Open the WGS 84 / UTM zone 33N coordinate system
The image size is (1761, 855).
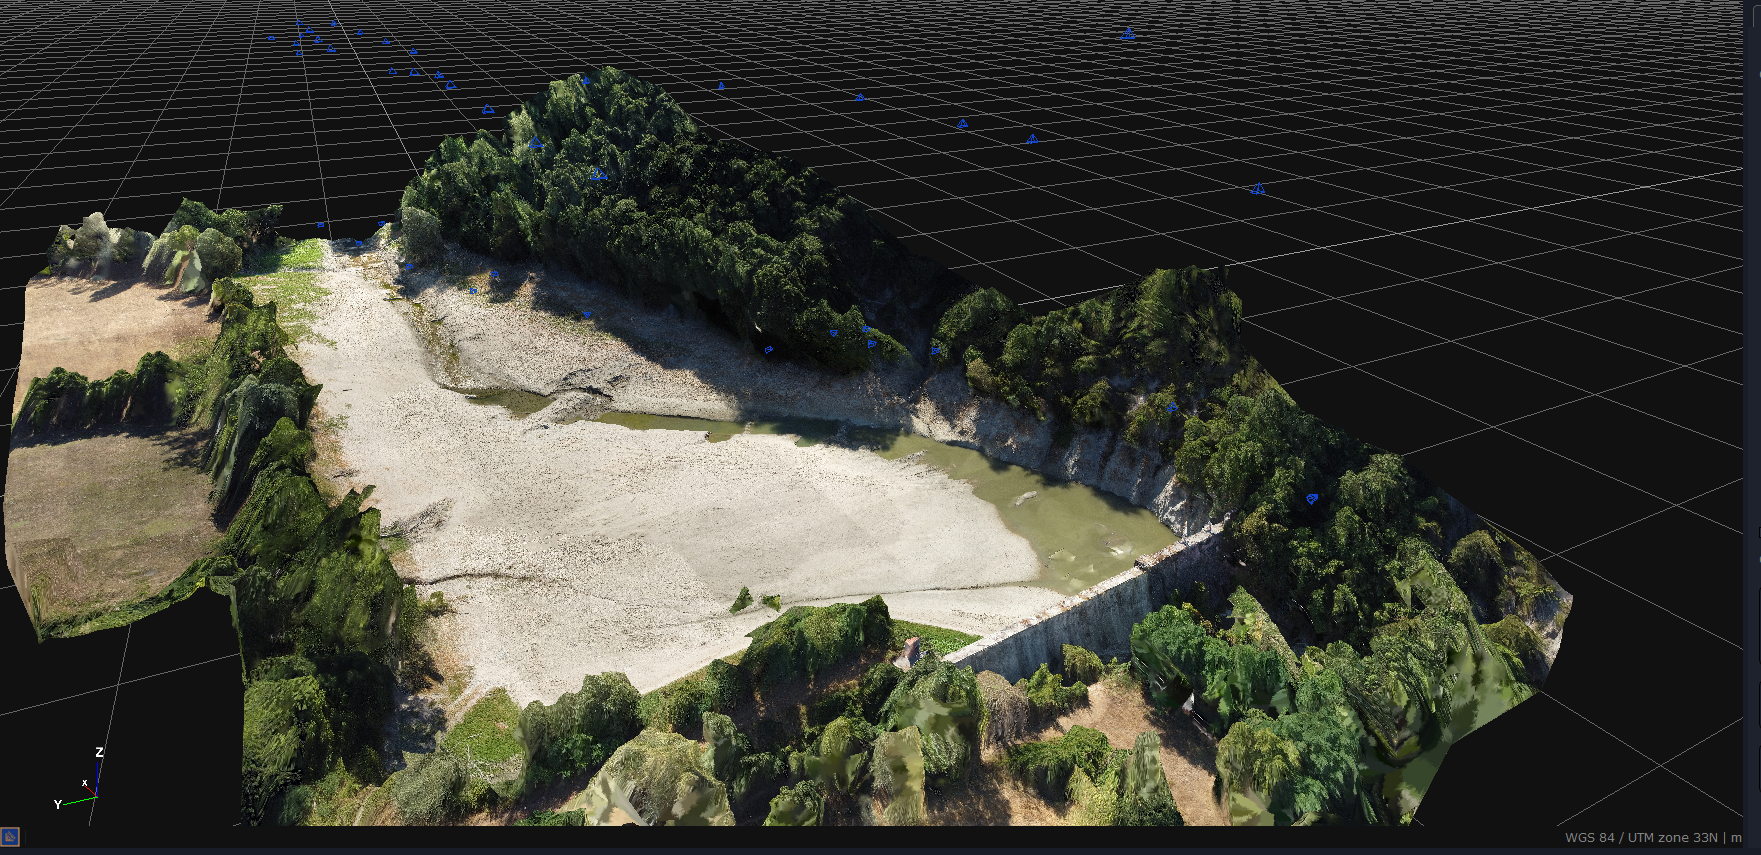(x=1639, y=838)
